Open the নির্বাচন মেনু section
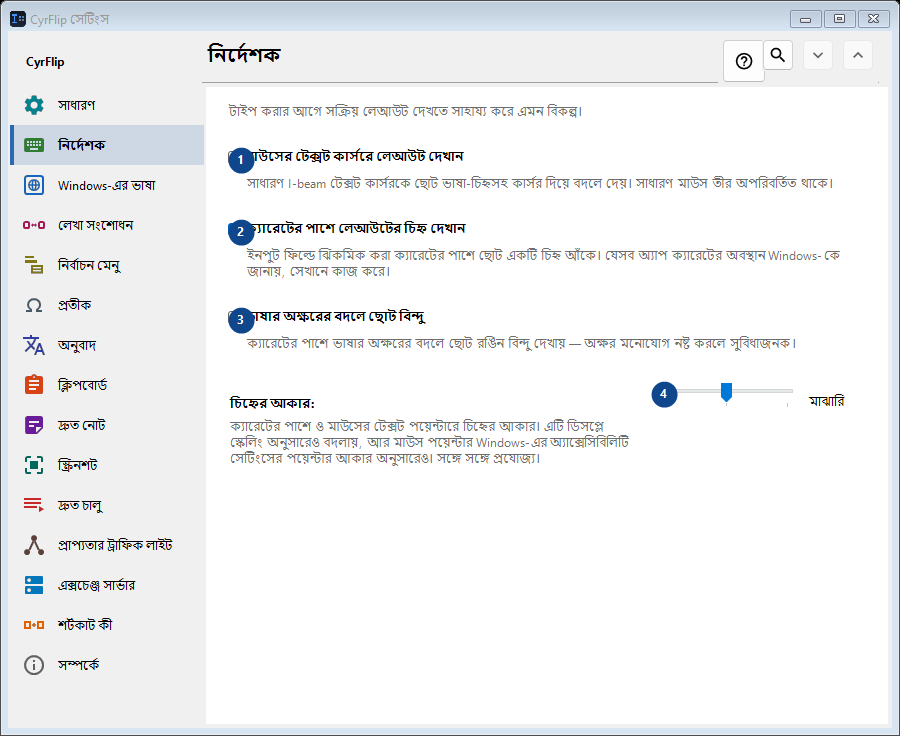900x736 pixels. (x=107, y=265)
